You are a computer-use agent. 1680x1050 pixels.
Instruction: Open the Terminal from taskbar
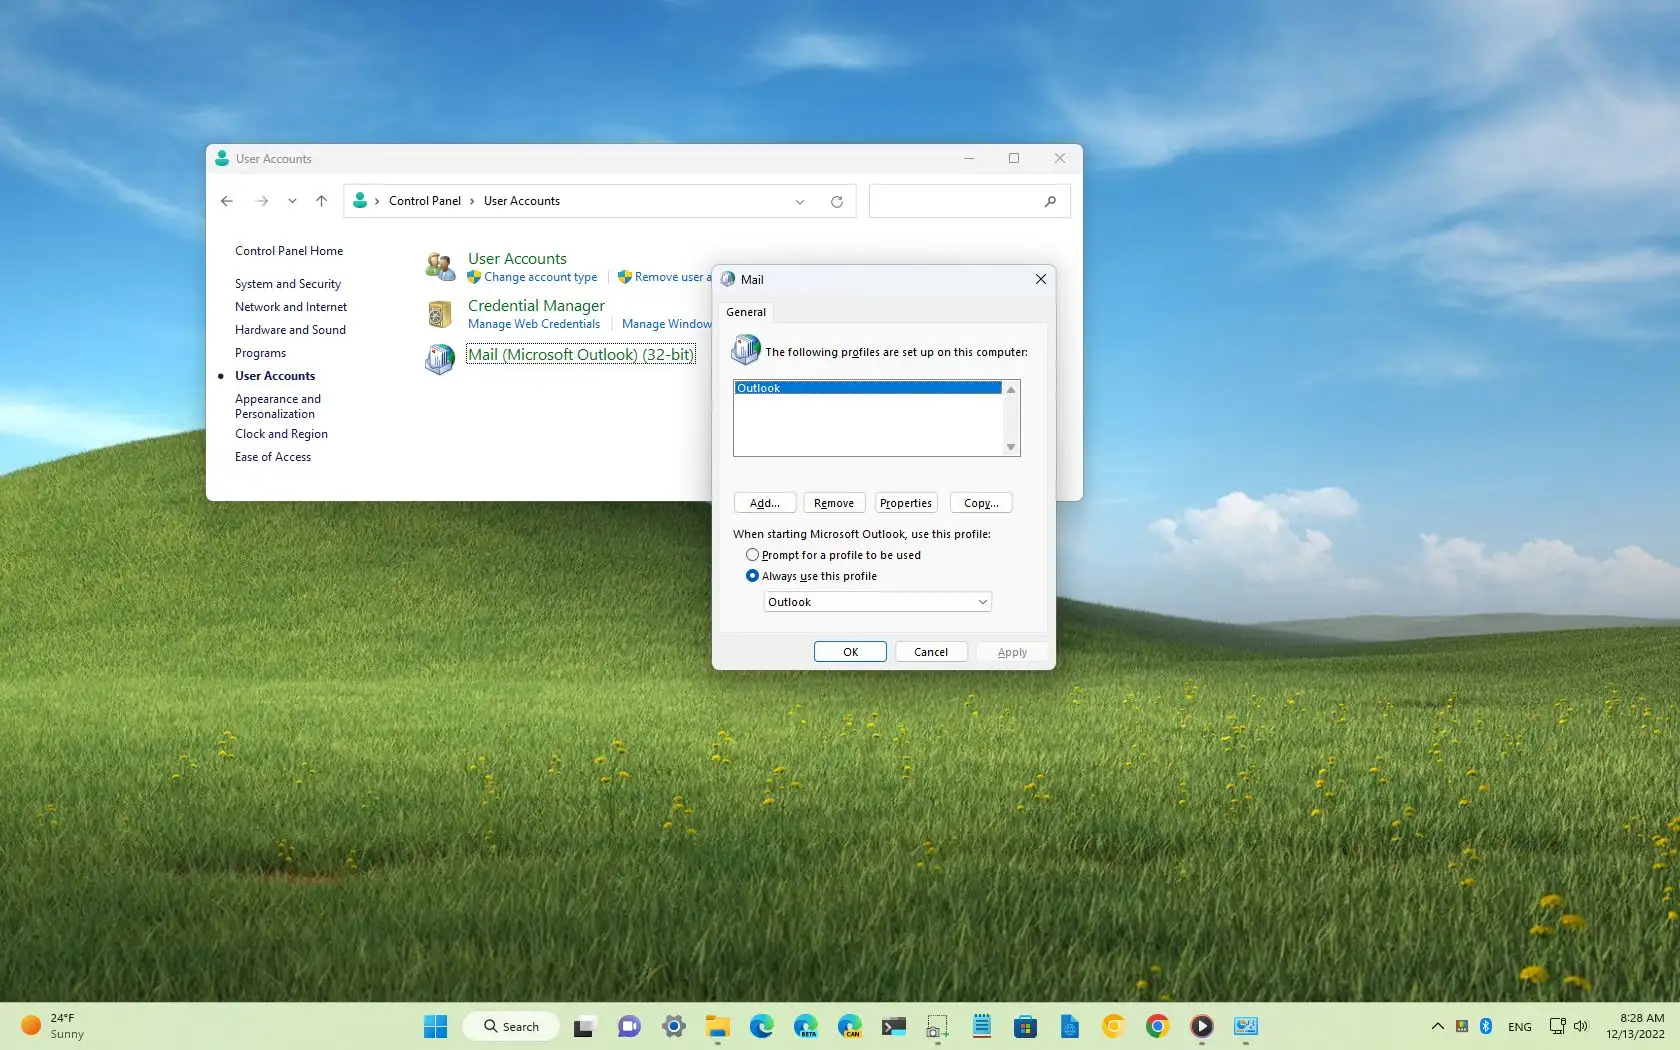[894, 1026]
